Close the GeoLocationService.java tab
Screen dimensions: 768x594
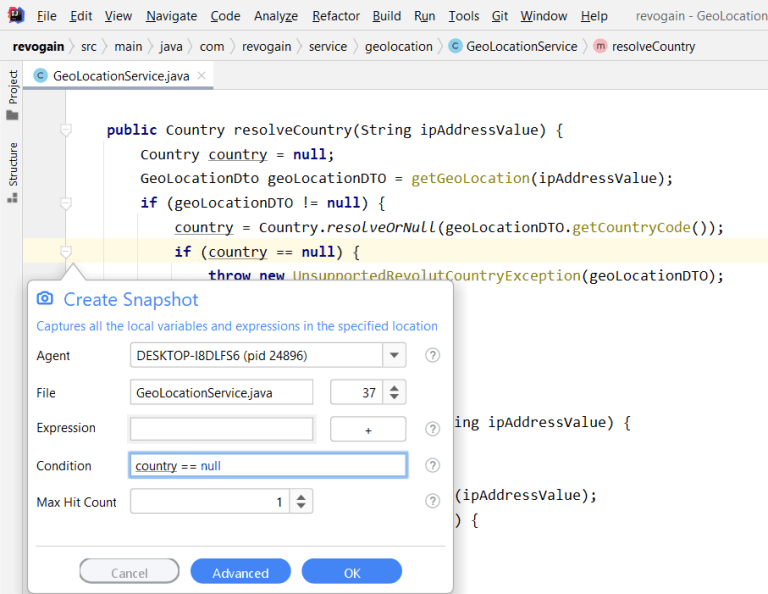(201, 75)
